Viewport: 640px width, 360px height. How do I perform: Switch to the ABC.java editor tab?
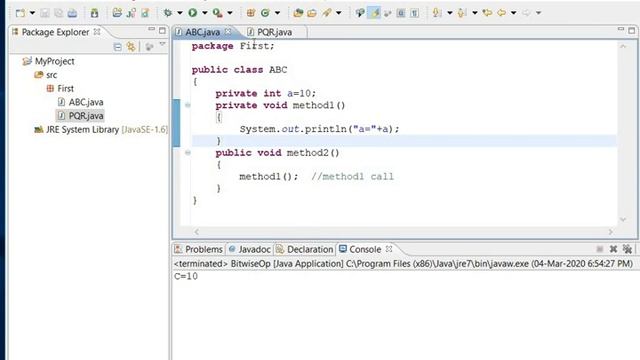click(202, 32)
